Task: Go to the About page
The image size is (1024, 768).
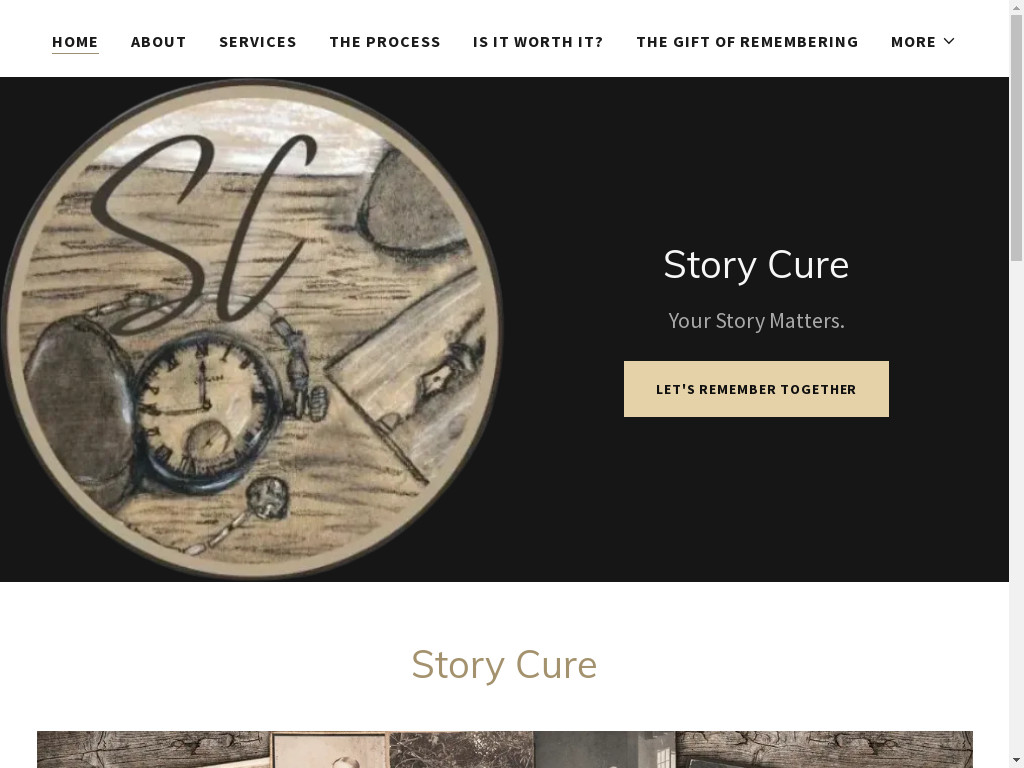Action: (x=159, y=42)
